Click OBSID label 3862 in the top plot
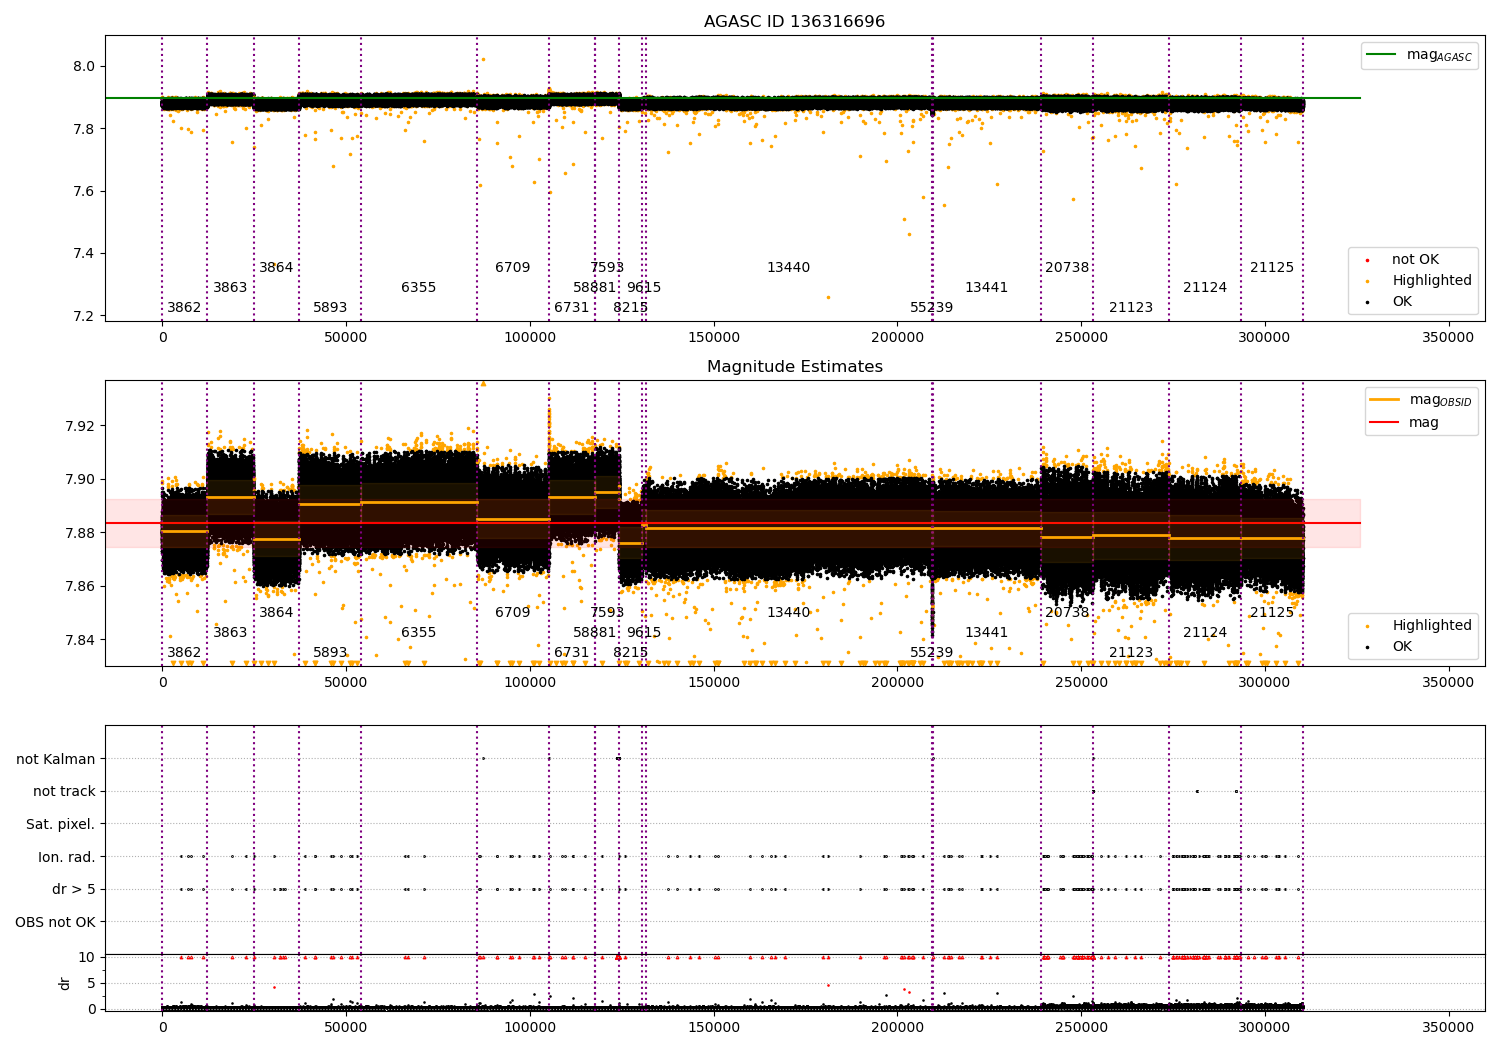The width and height of the screenshot is (1500, 1050). click(184, 308)
